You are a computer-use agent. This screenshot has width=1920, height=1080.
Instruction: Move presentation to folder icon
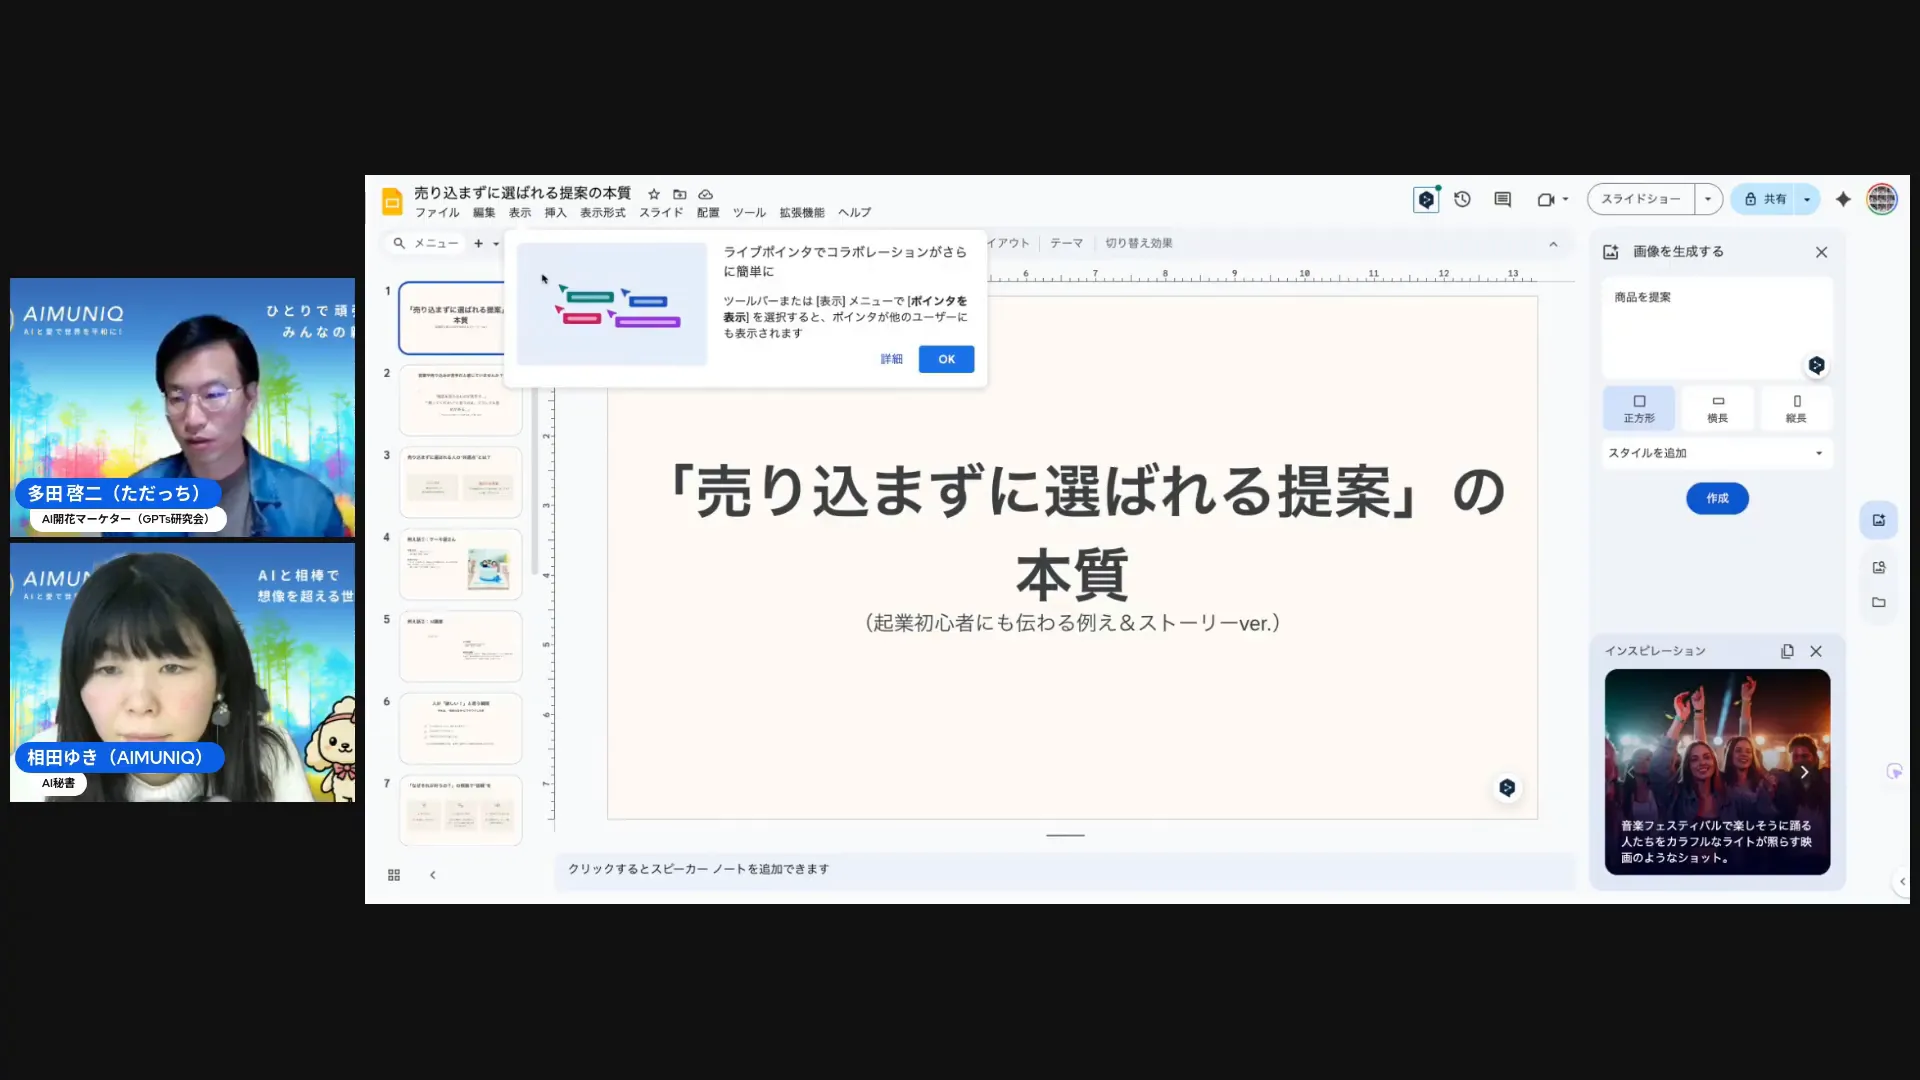pos(680,194)
